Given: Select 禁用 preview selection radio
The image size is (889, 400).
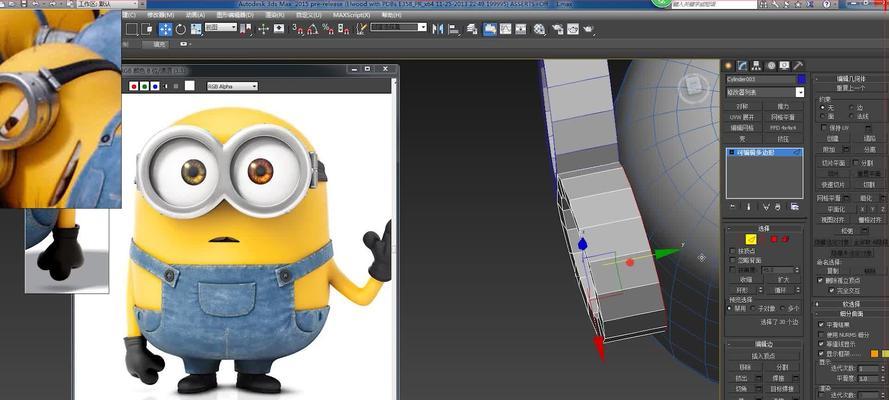Looking at the screenshot, I should (x=730, y=308).
